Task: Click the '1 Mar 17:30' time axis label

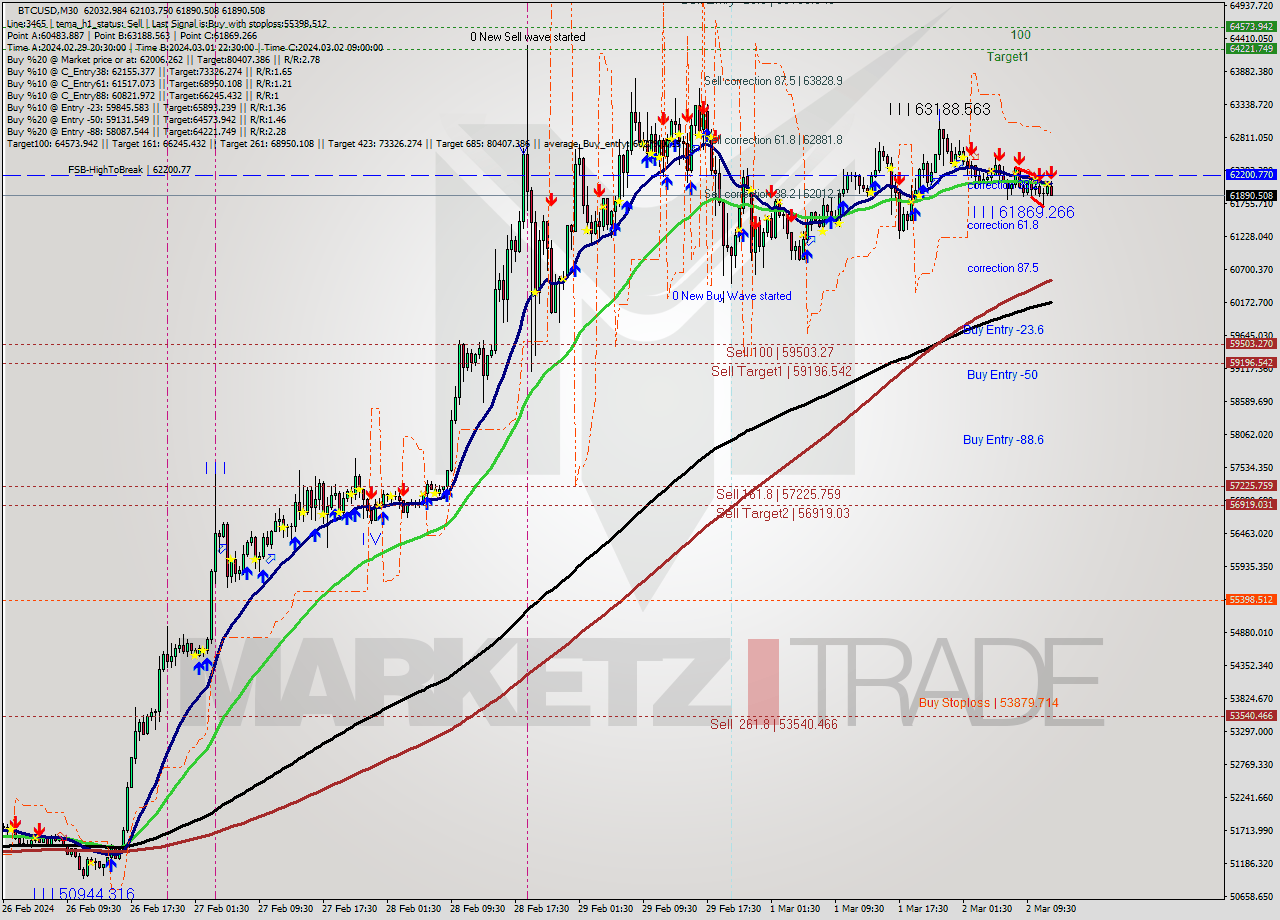Action: point(923,909)
